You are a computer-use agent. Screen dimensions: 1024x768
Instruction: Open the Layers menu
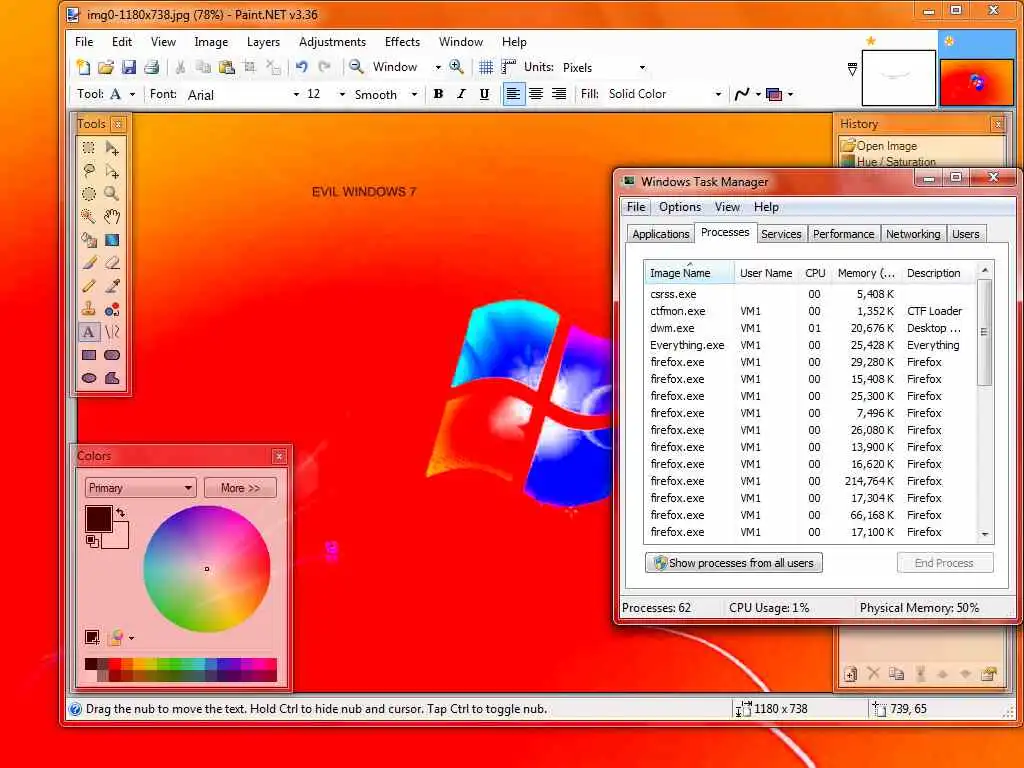point(263,42)
